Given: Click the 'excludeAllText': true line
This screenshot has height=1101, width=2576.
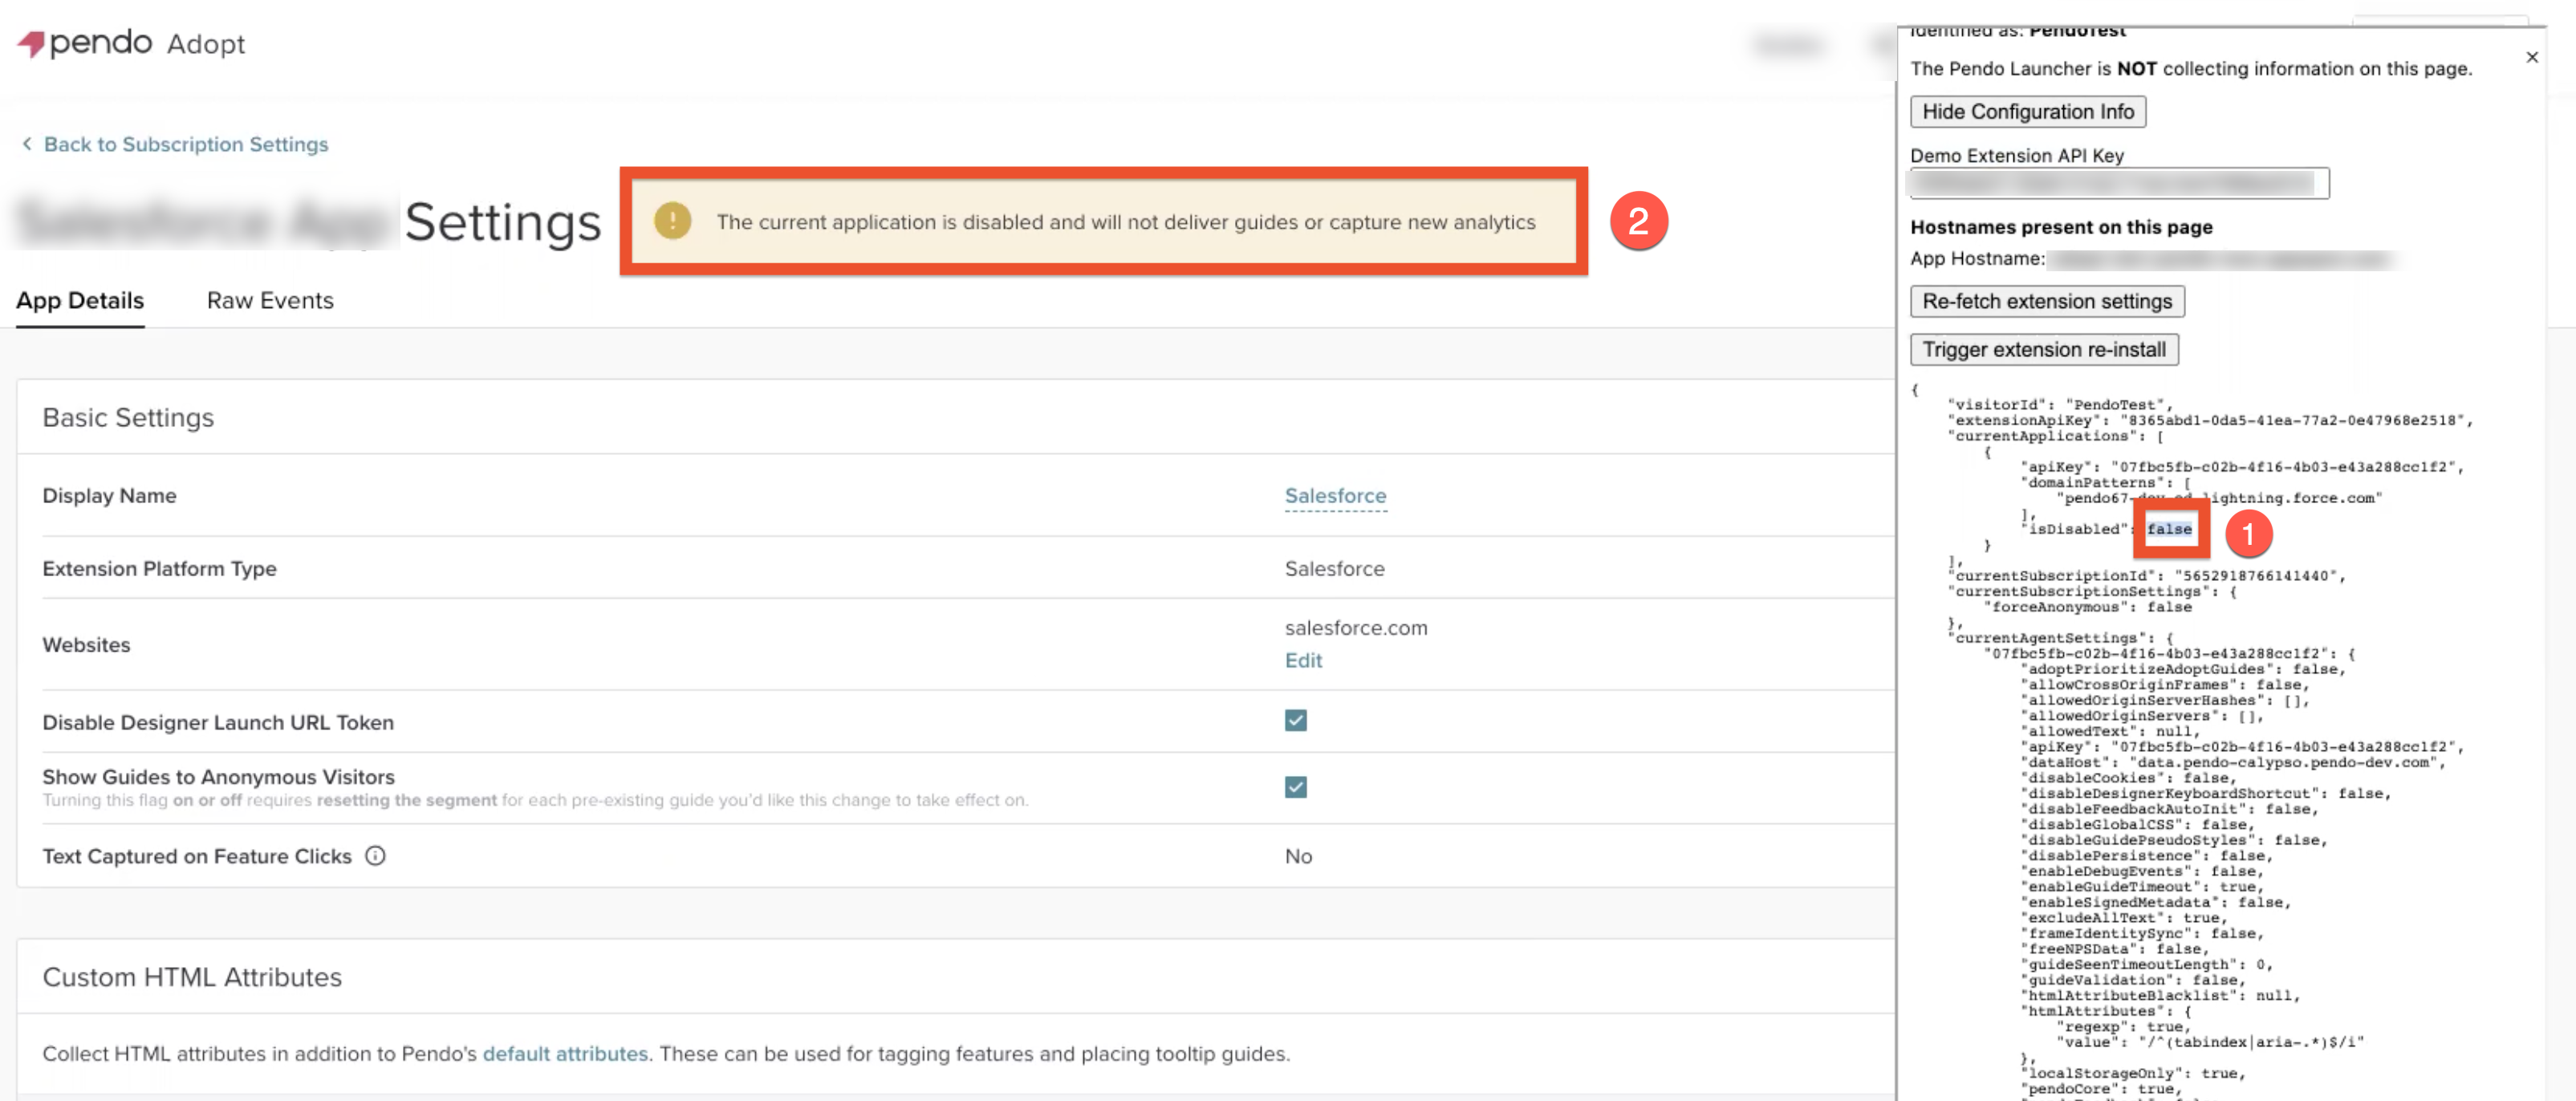Looking at the screenshot, I should point(2123,917).
